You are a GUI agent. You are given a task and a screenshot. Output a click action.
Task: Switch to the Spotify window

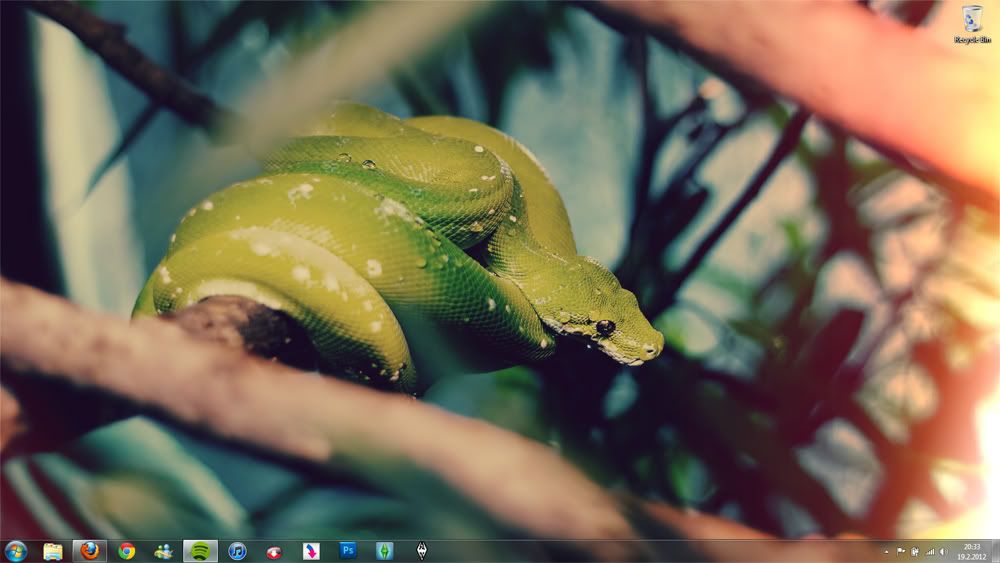200,551
